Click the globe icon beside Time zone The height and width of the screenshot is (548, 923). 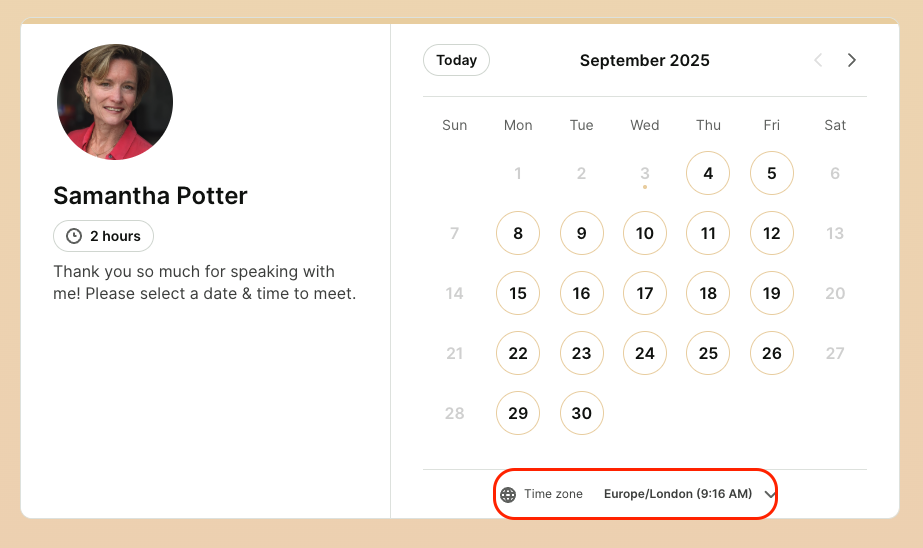[508, 494]
